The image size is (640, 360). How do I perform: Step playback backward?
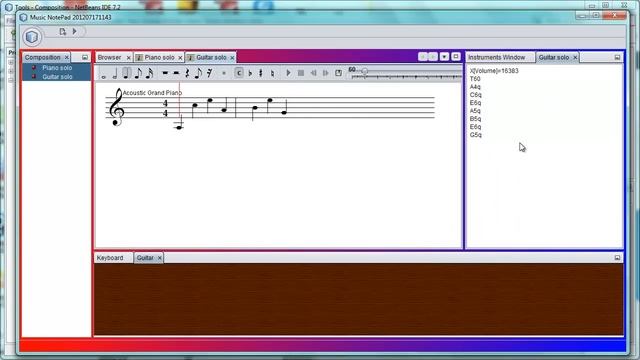pos(313,73)
